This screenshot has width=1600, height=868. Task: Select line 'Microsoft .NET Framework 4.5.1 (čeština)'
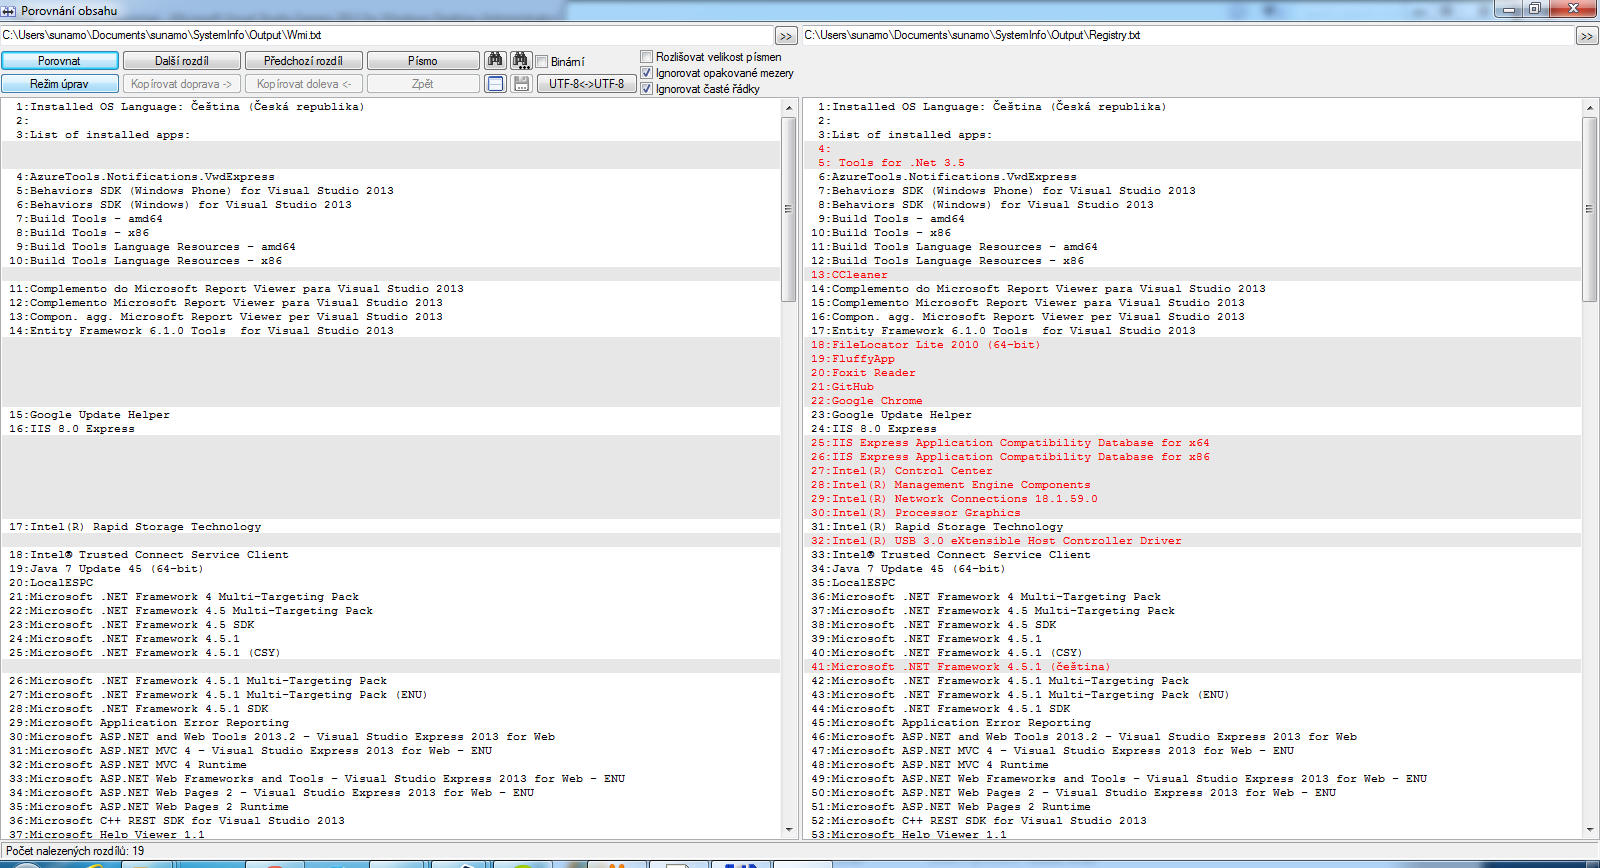pyautogui.click(x=1192, y=667)
